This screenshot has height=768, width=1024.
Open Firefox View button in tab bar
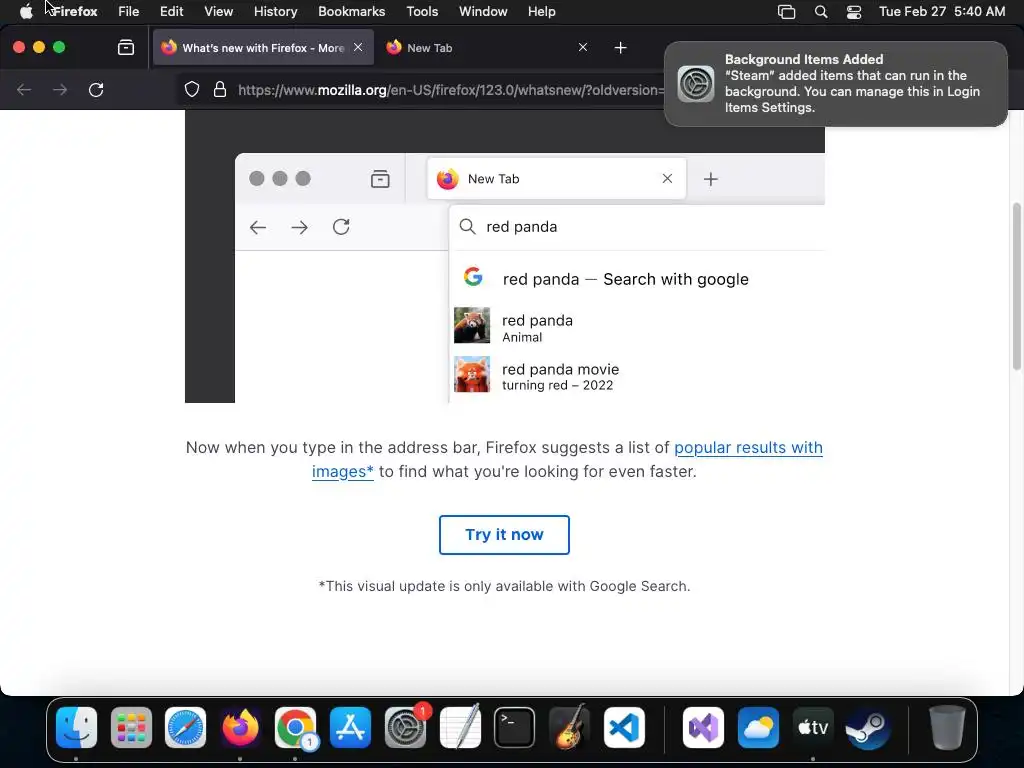coord(126,48)
